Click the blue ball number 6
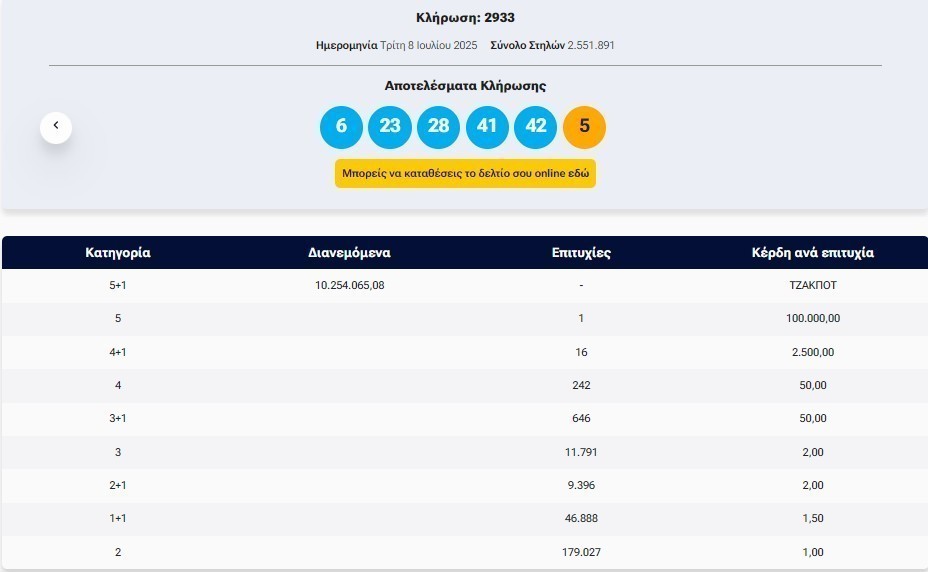928x572 pixels. pos(341,127)
